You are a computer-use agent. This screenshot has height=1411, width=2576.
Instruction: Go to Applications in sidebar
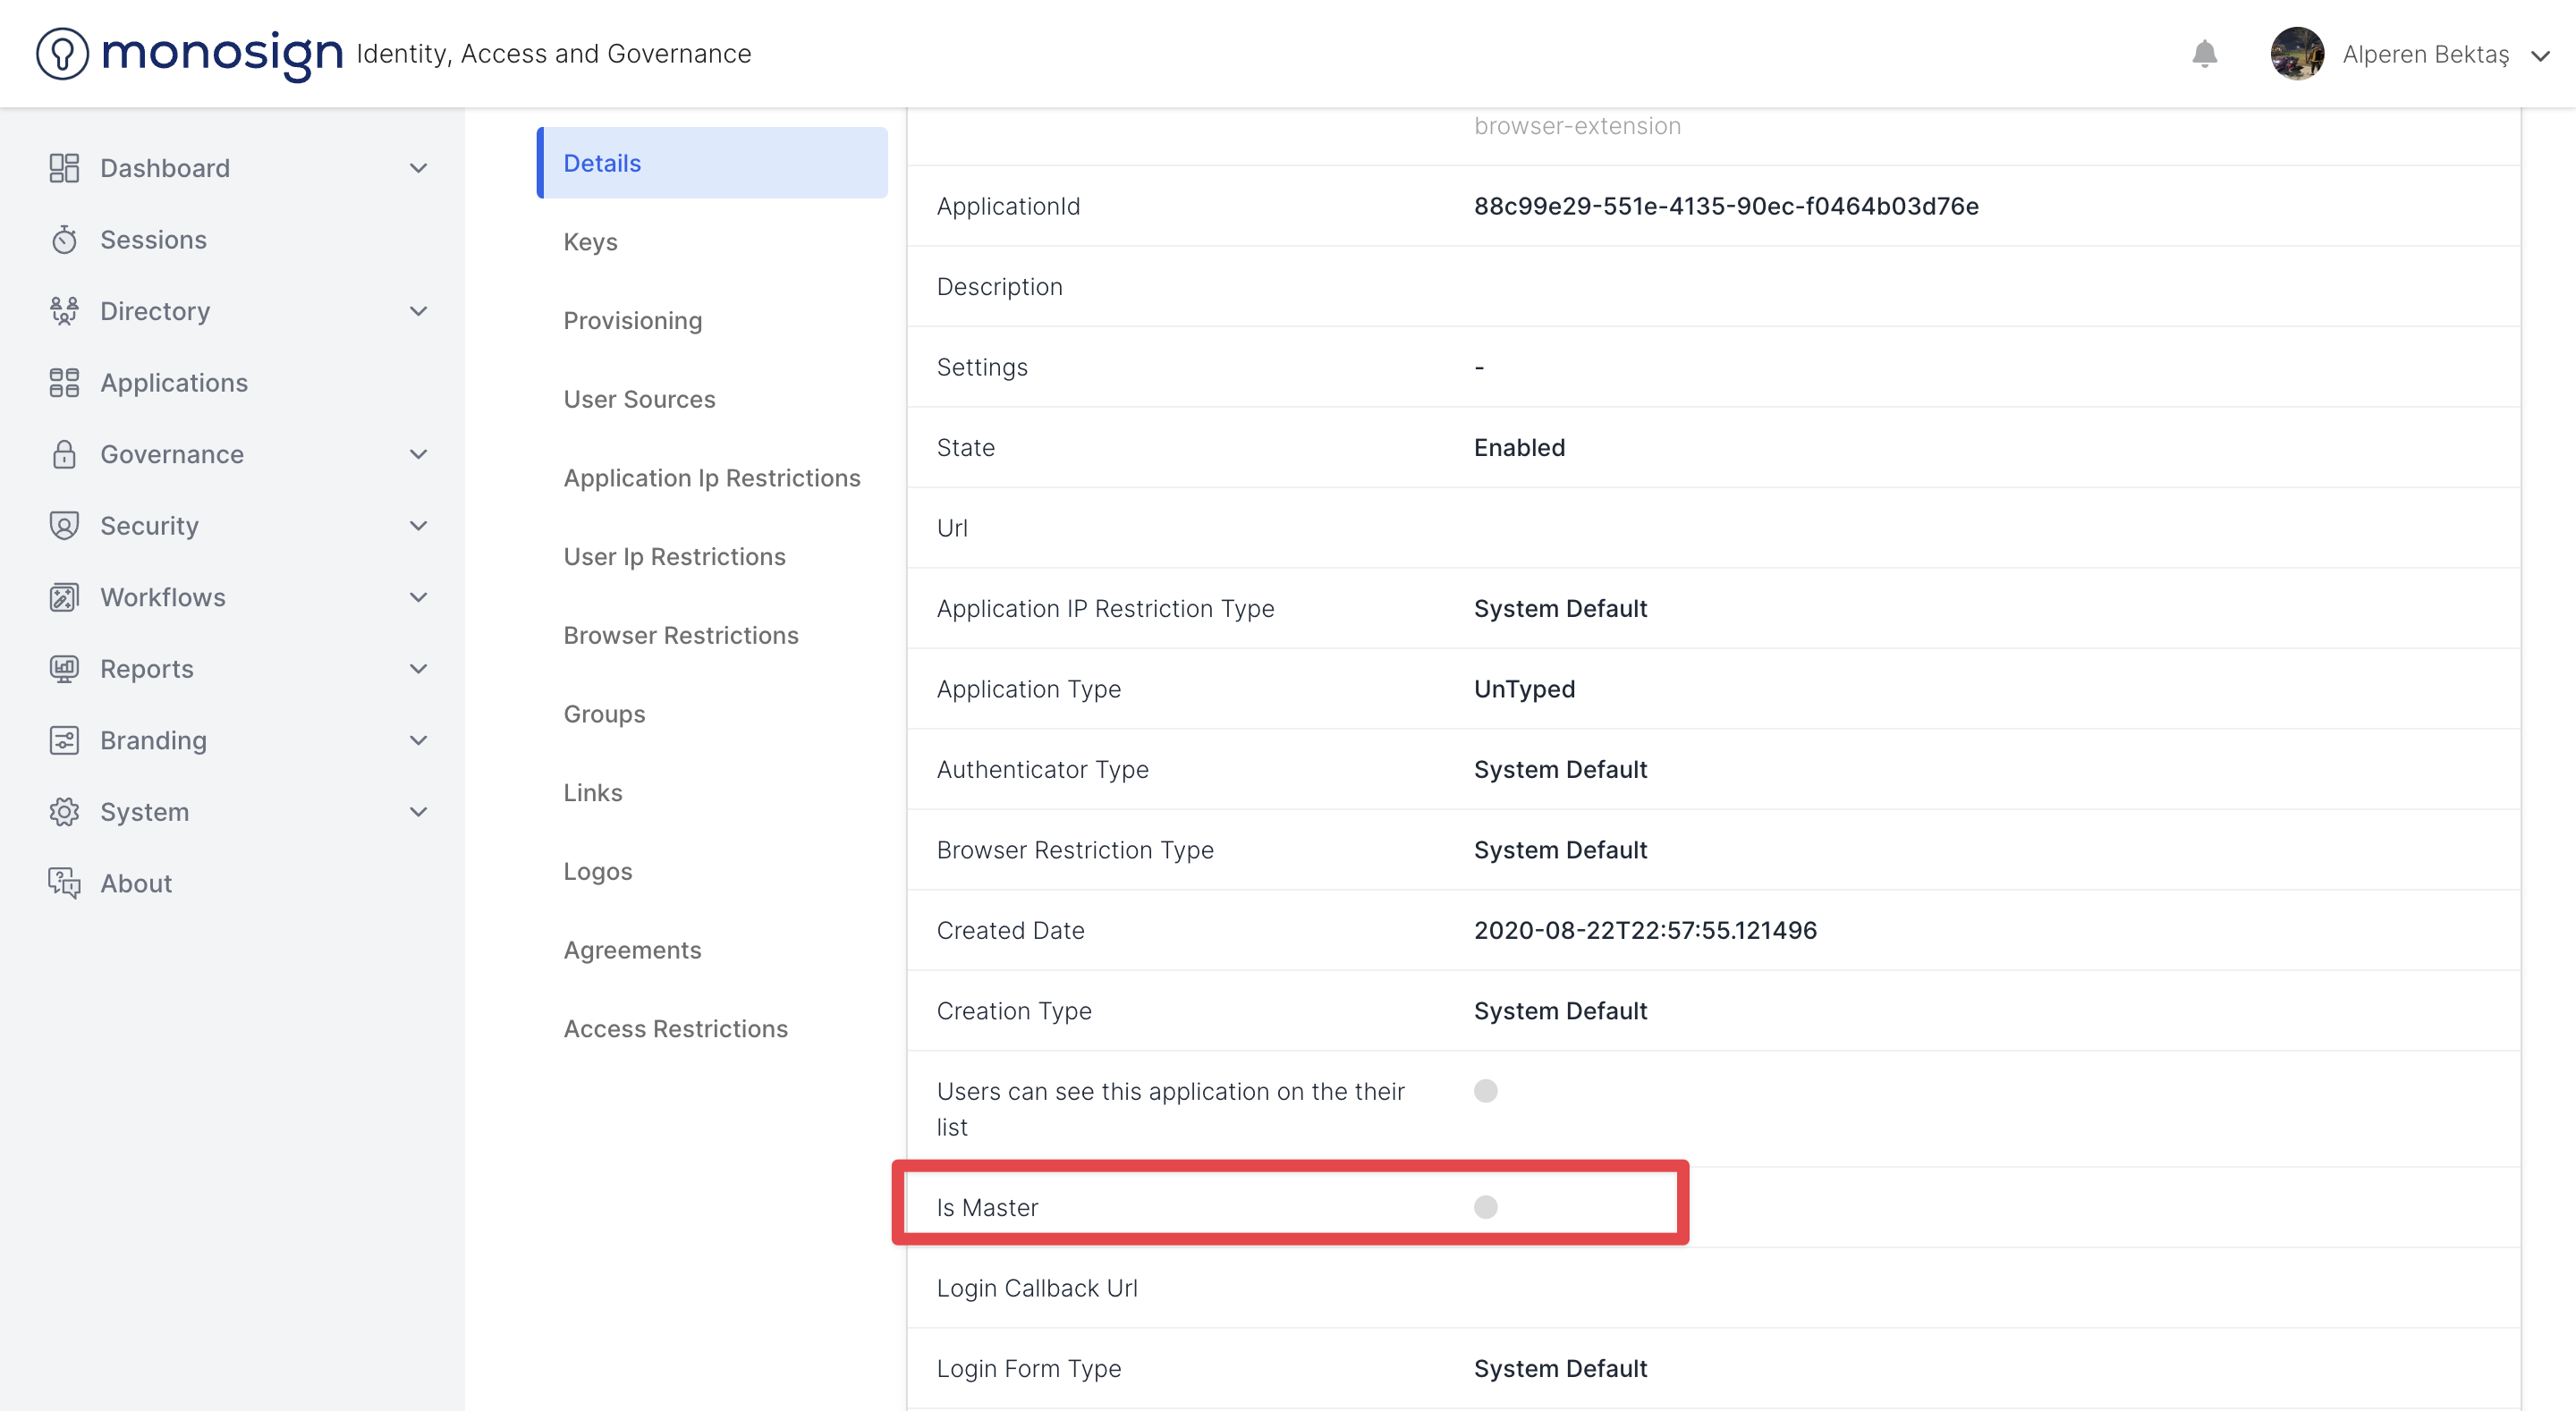click(174, 383)
